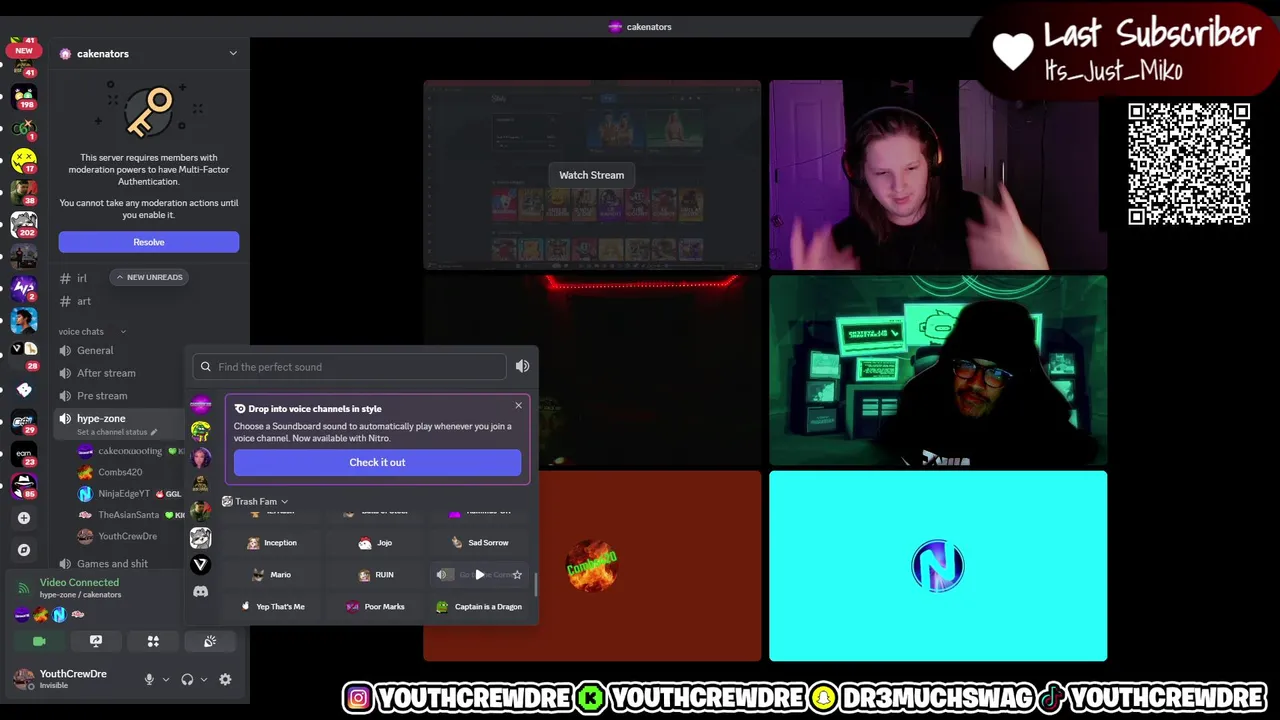Click play arrow on hovered sound
This screenshot has width=1280, height=720.
click(480, 575)
